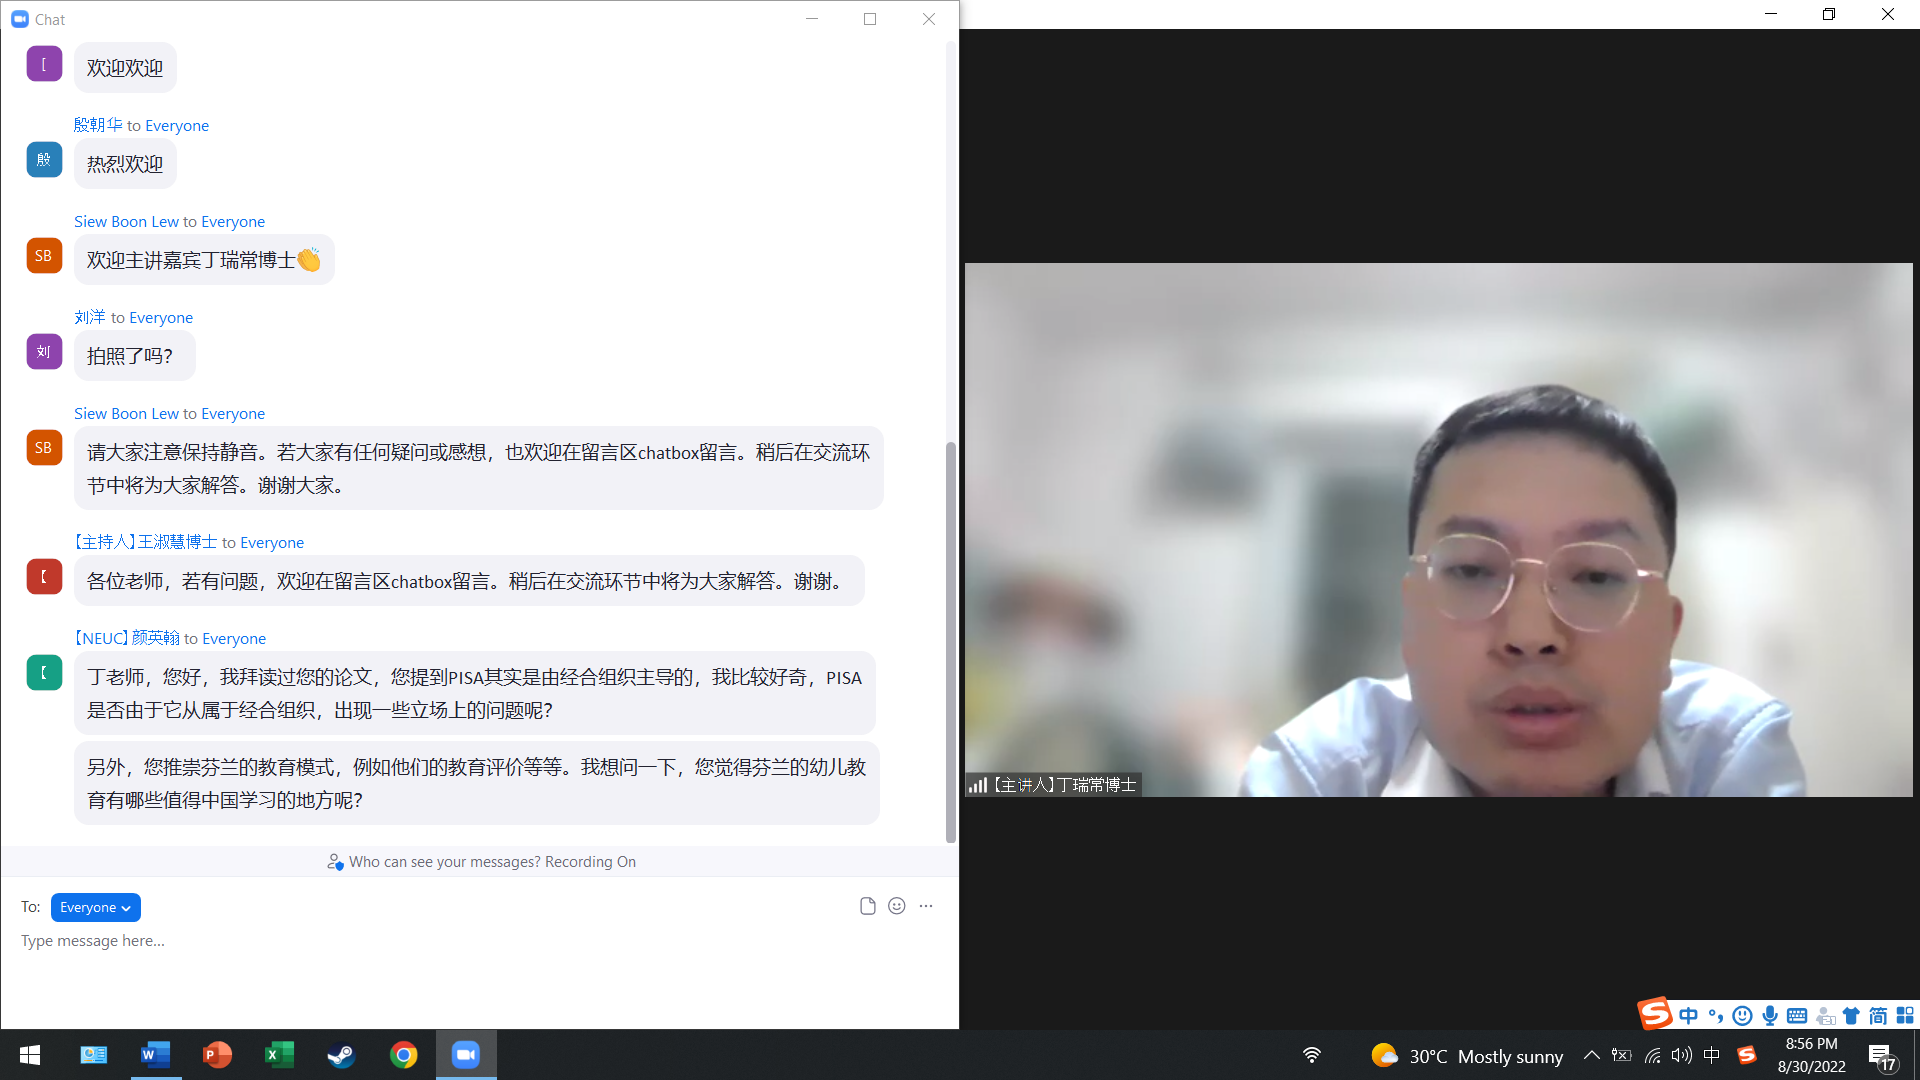Click Sogou toolbar microphone voice input
The width and height of the screenshot is (1920, 1080).
click(x=1770, y=1016)
